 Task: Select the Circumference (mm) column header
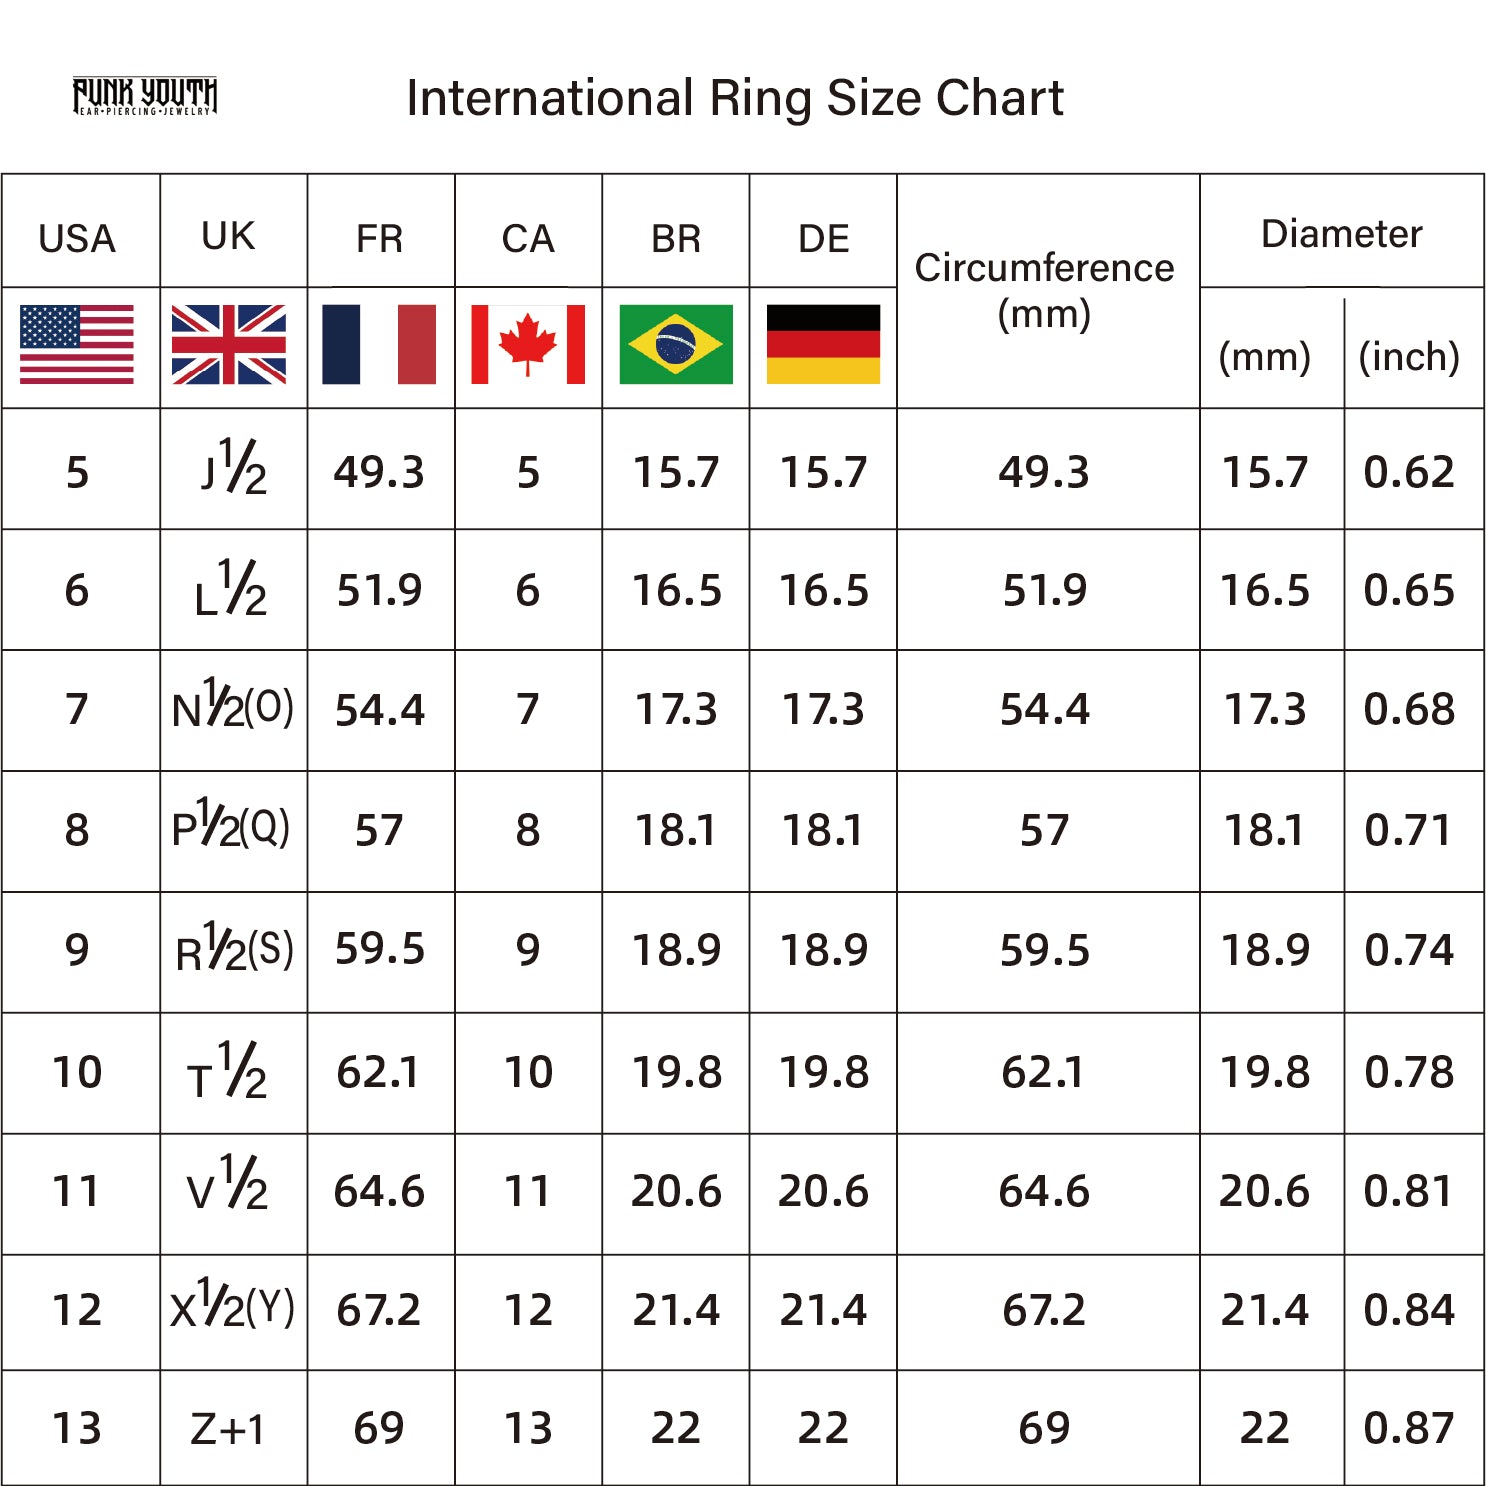(1044, 290)
